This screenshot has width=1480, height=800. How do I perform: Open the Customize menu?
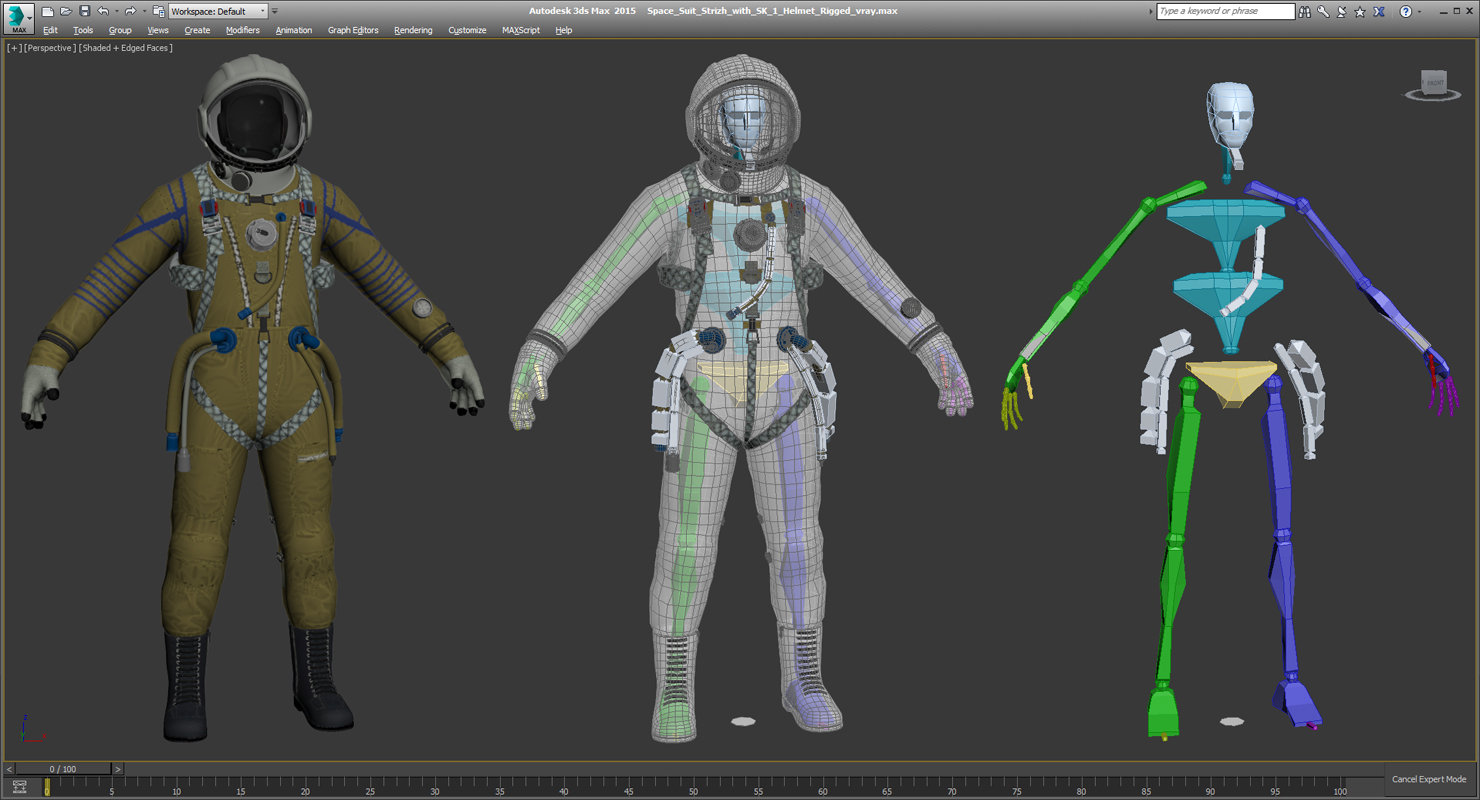[467, 30]
